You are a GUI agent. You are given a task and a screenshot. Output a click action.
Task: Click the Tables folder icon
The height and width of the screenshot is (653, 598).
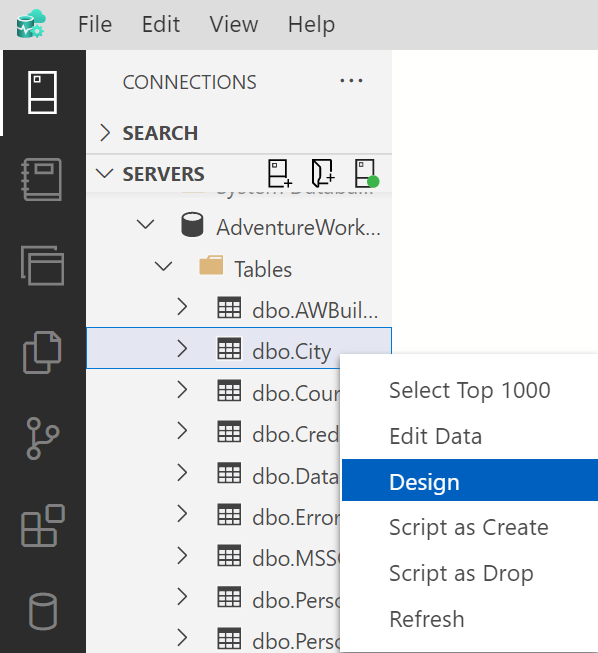(211, 266)
